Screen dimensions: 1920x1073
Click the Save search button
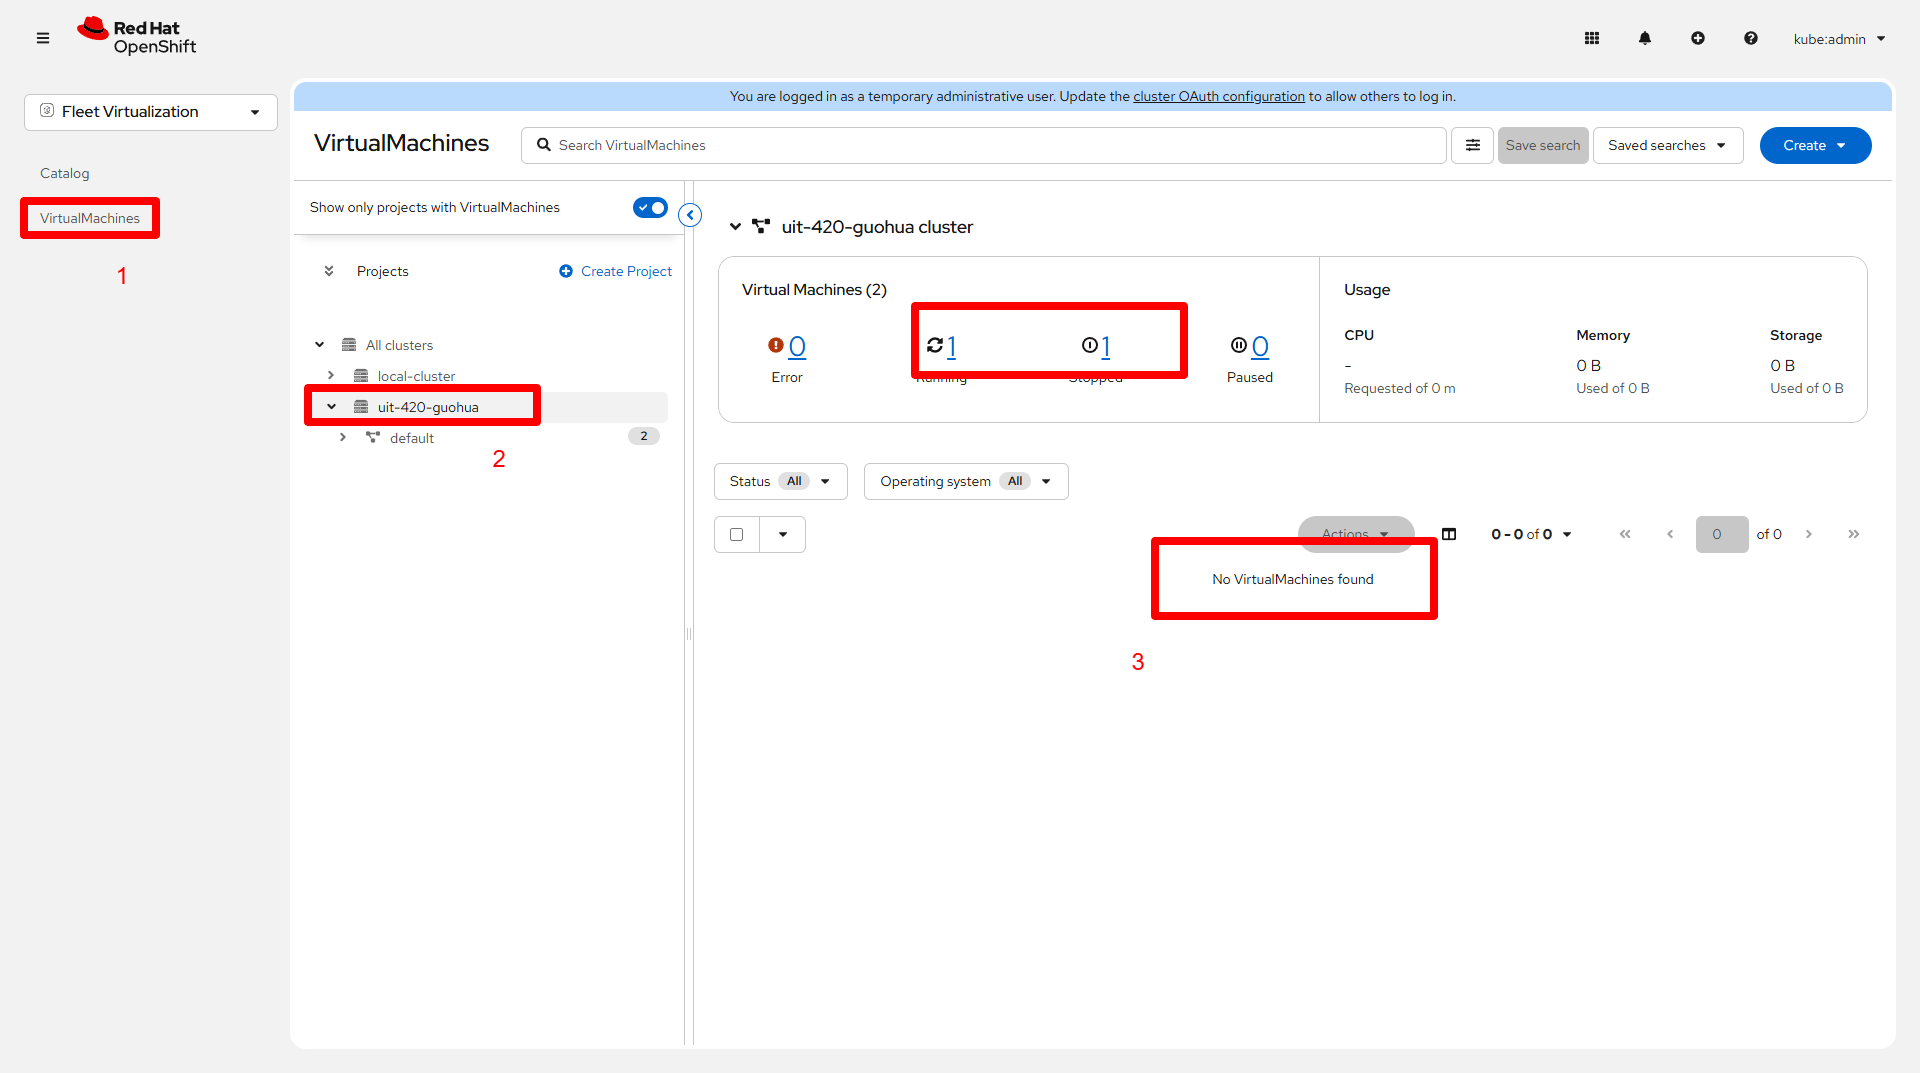coord(1543,145)
